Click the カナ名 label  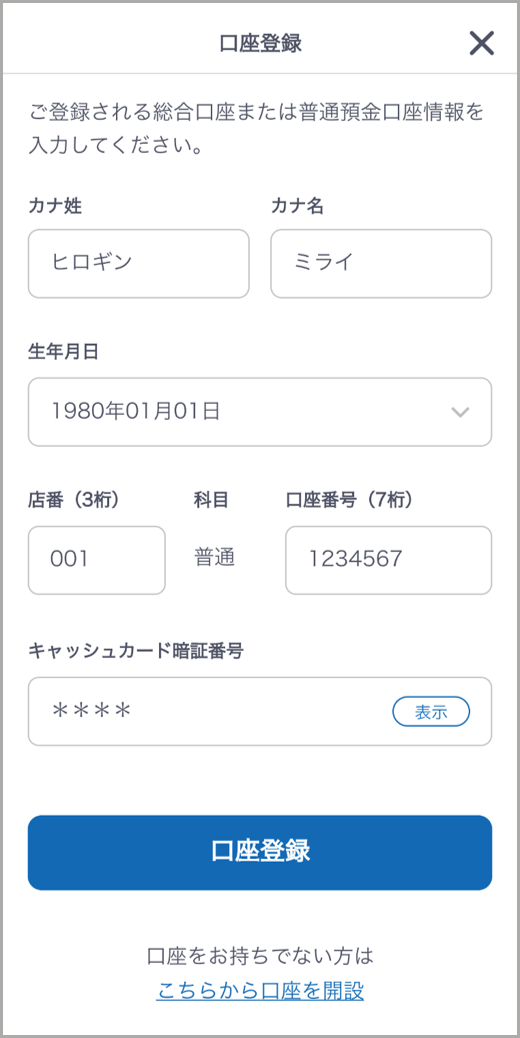pos(297,206)
